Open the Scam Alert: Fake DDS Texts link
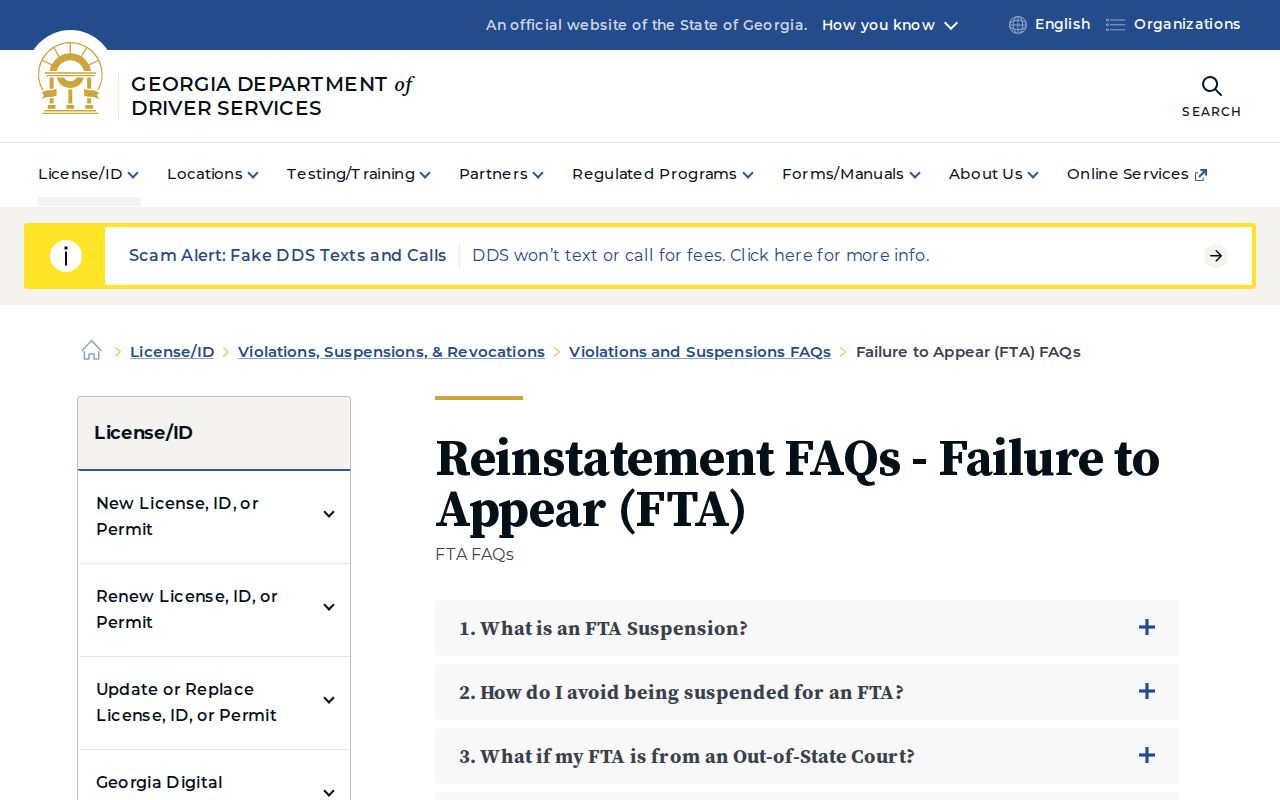The height and width of the screenshot is (800, 1280). point(287,255)
